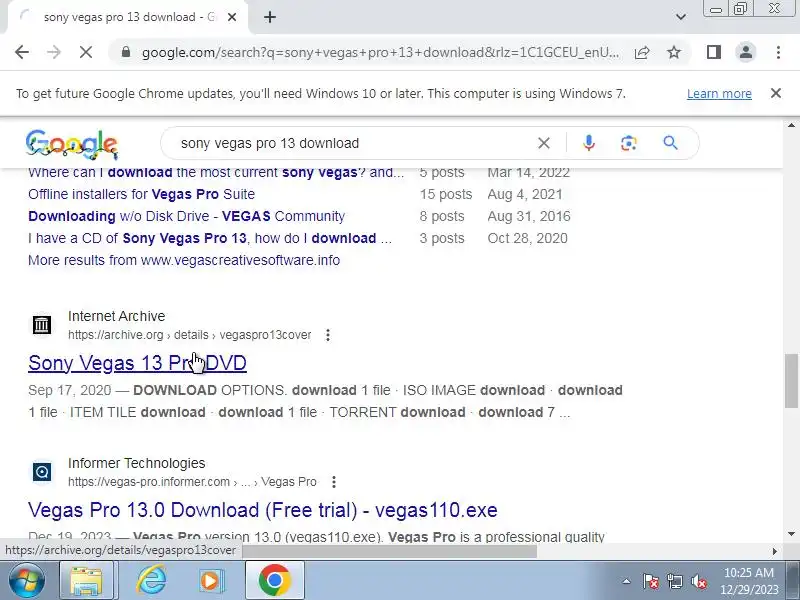
Task: Click the scroll up arrow
Action: click(x=791, y=126)
